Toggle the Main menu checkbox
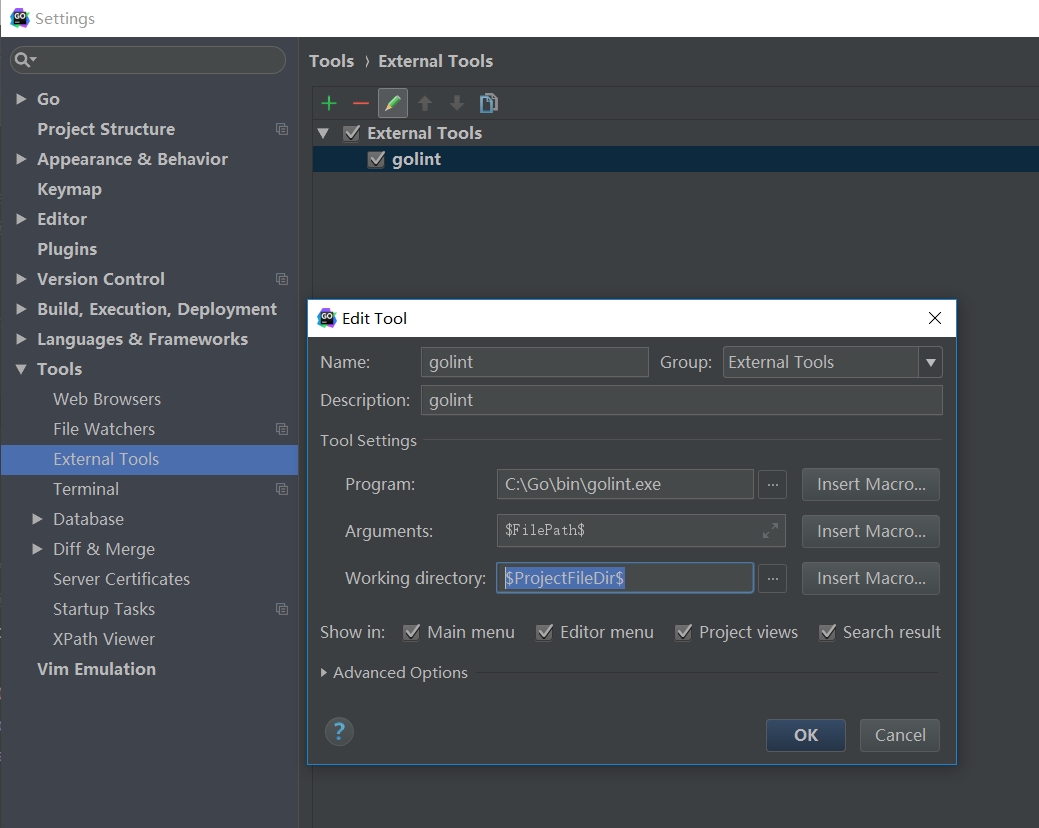Viewport: 1039px width, 828px height. [411, 632]
